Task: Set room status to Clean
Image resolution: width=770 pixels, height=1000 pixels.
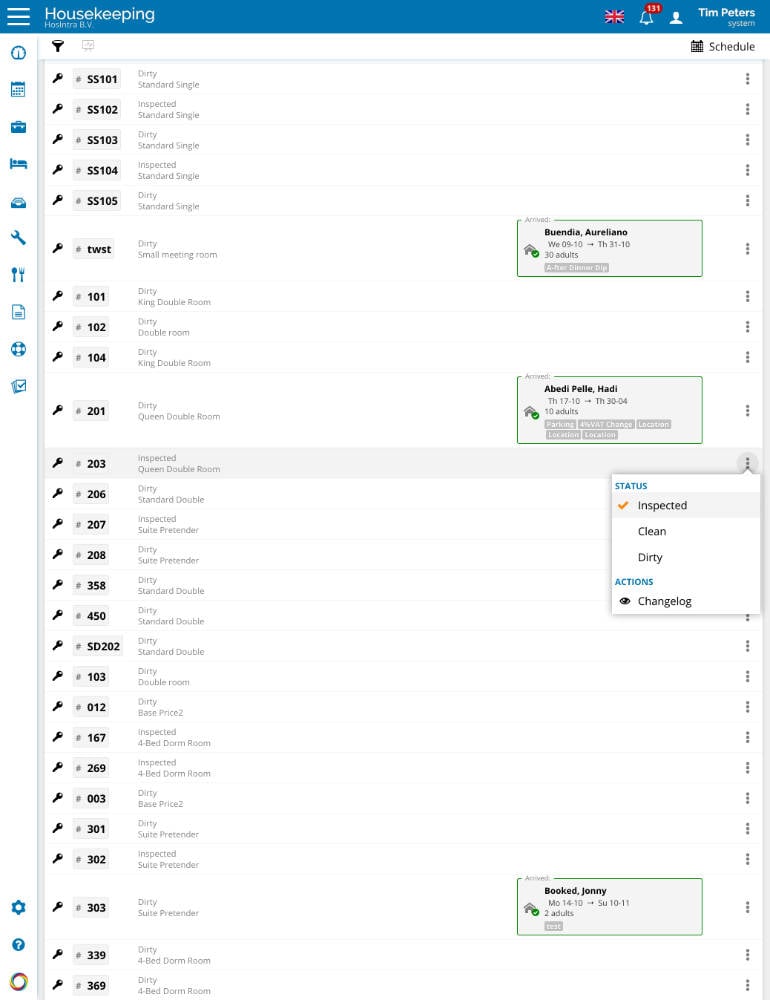Action: tap(652, 532)
